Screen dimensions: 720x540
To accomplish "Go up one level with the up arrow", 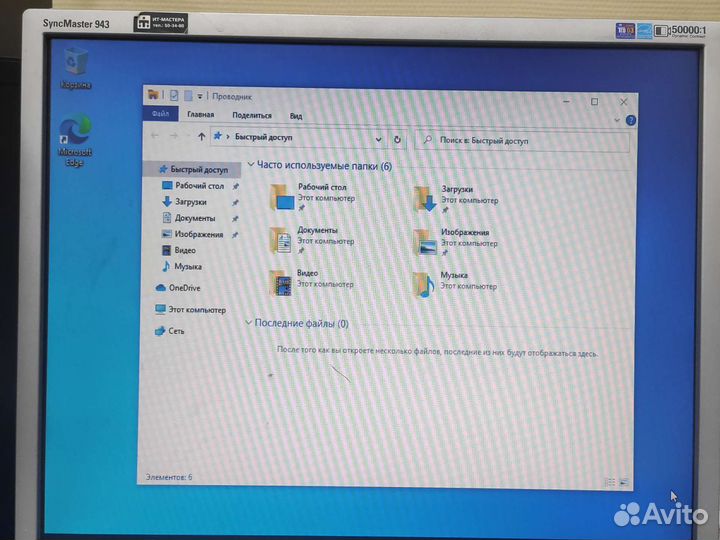I will coord(201,136).
